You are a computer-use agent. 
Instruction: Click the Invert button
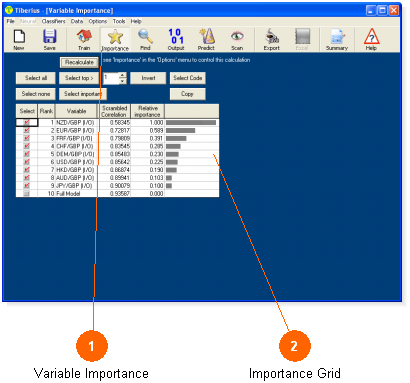tap(148, 78)
